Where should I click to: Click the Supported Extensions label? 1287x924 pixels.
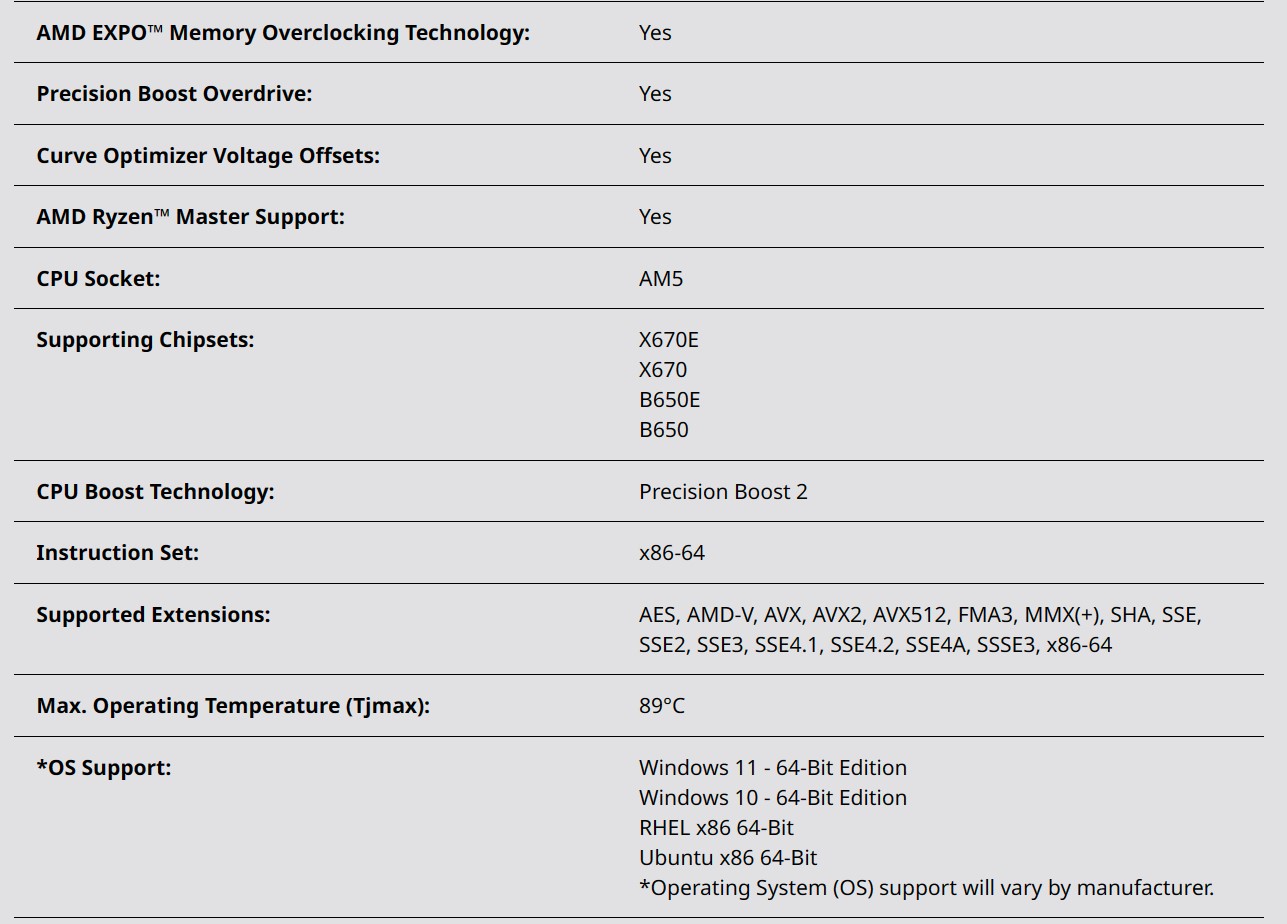(x=153, y=615)
